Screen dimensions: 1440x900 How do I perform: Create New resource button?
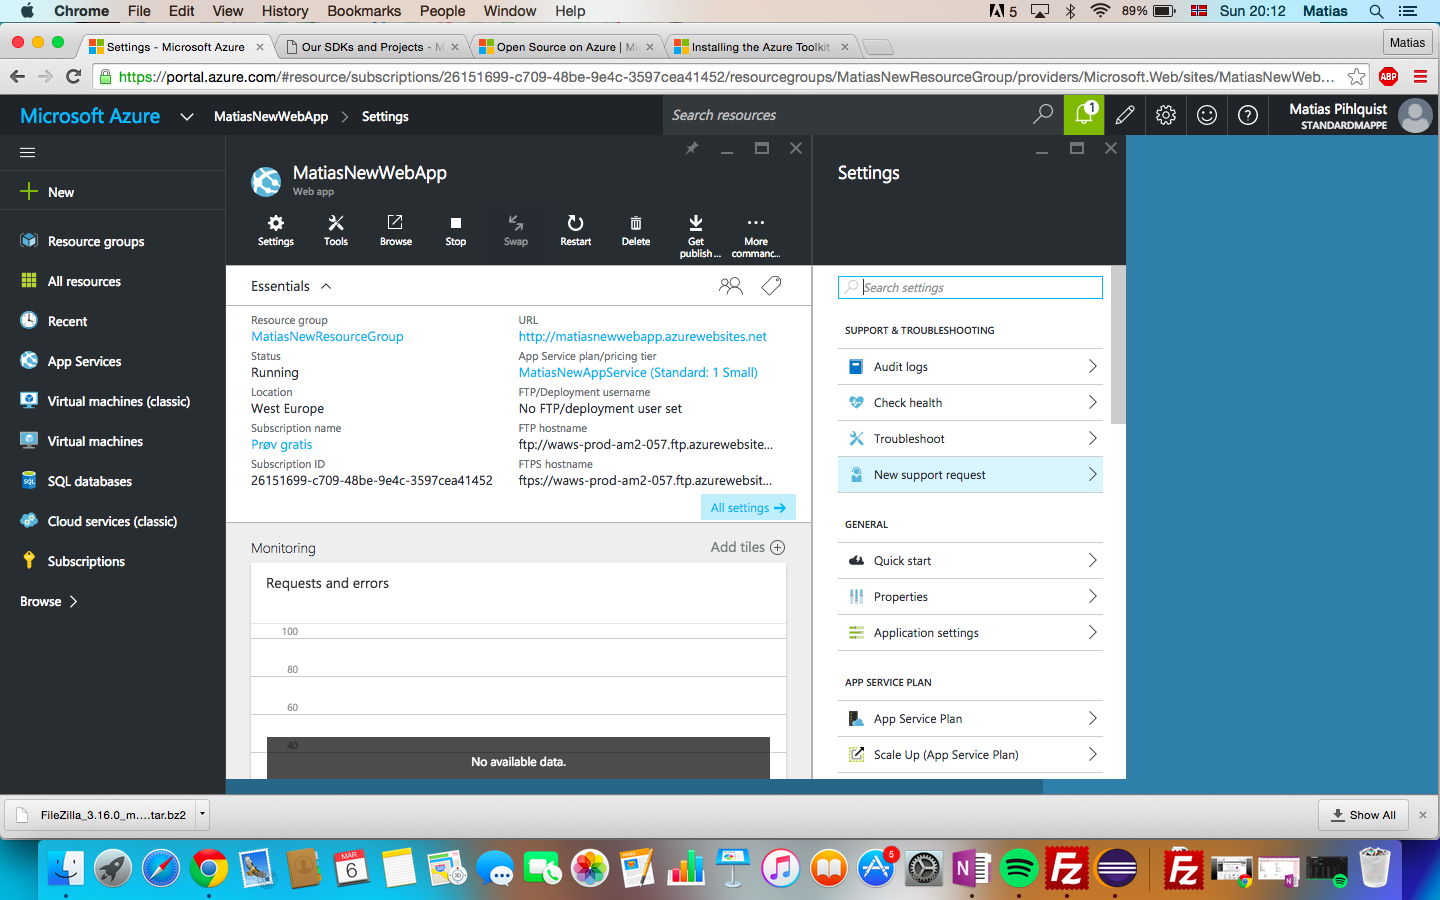48,192
